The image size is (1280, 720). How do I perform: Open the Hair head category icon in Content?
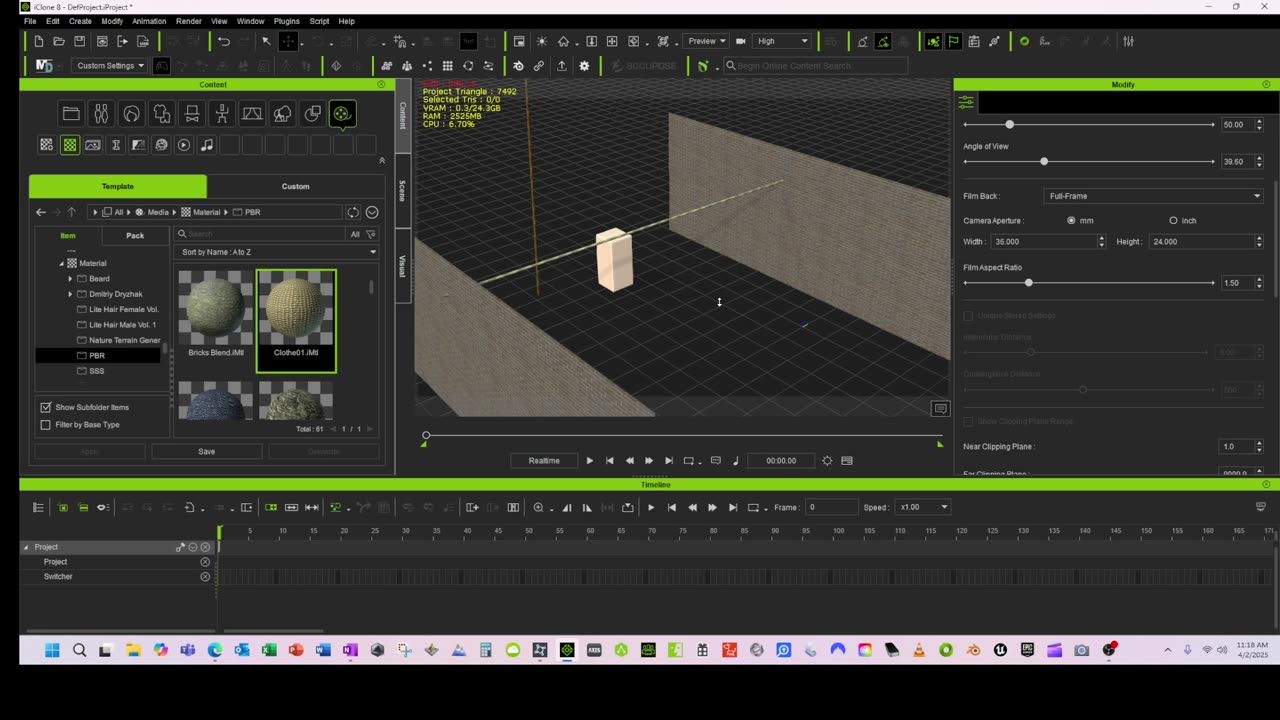point(131,114)
